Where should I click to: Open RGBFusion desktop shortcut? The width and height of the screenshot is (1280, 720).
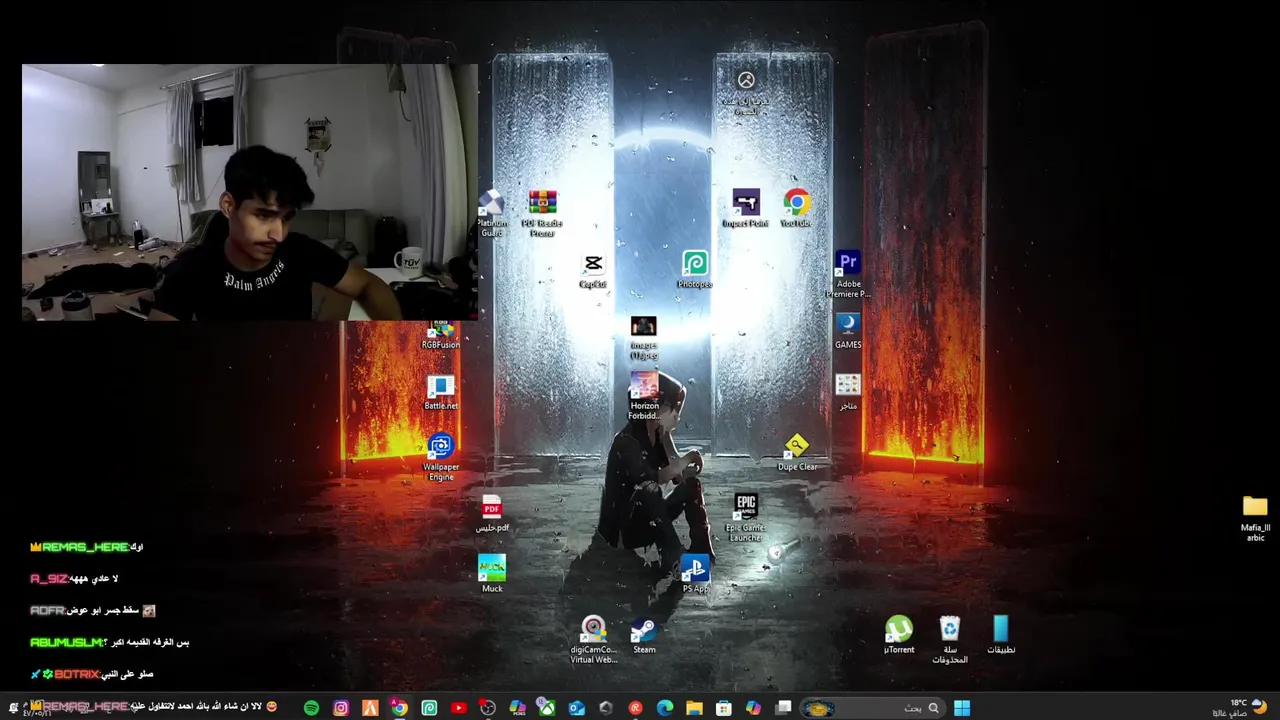(x=441, y=335)
